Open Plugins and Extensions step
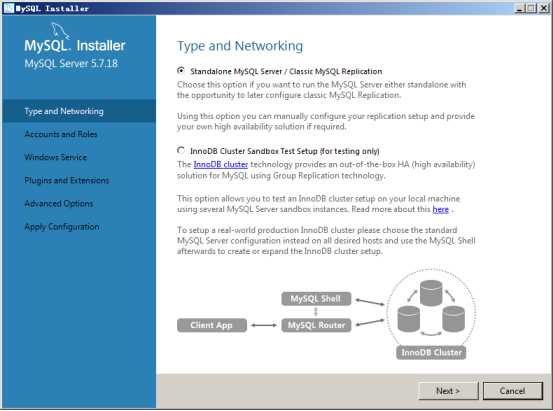This screenshot has height=411, width=553. (x=79, y=180)
